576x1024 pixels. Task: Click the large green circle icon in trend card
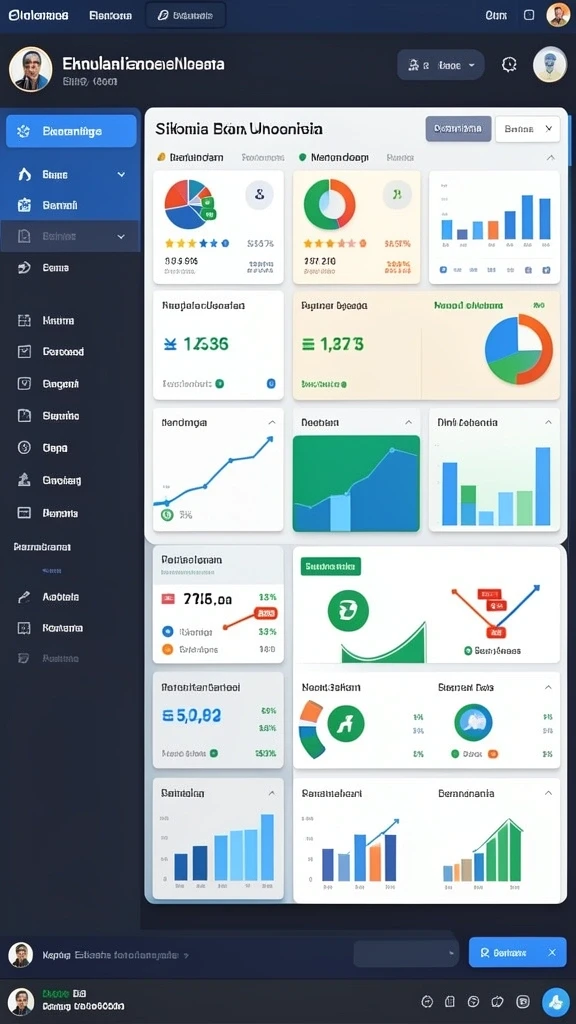coord(348,611)
